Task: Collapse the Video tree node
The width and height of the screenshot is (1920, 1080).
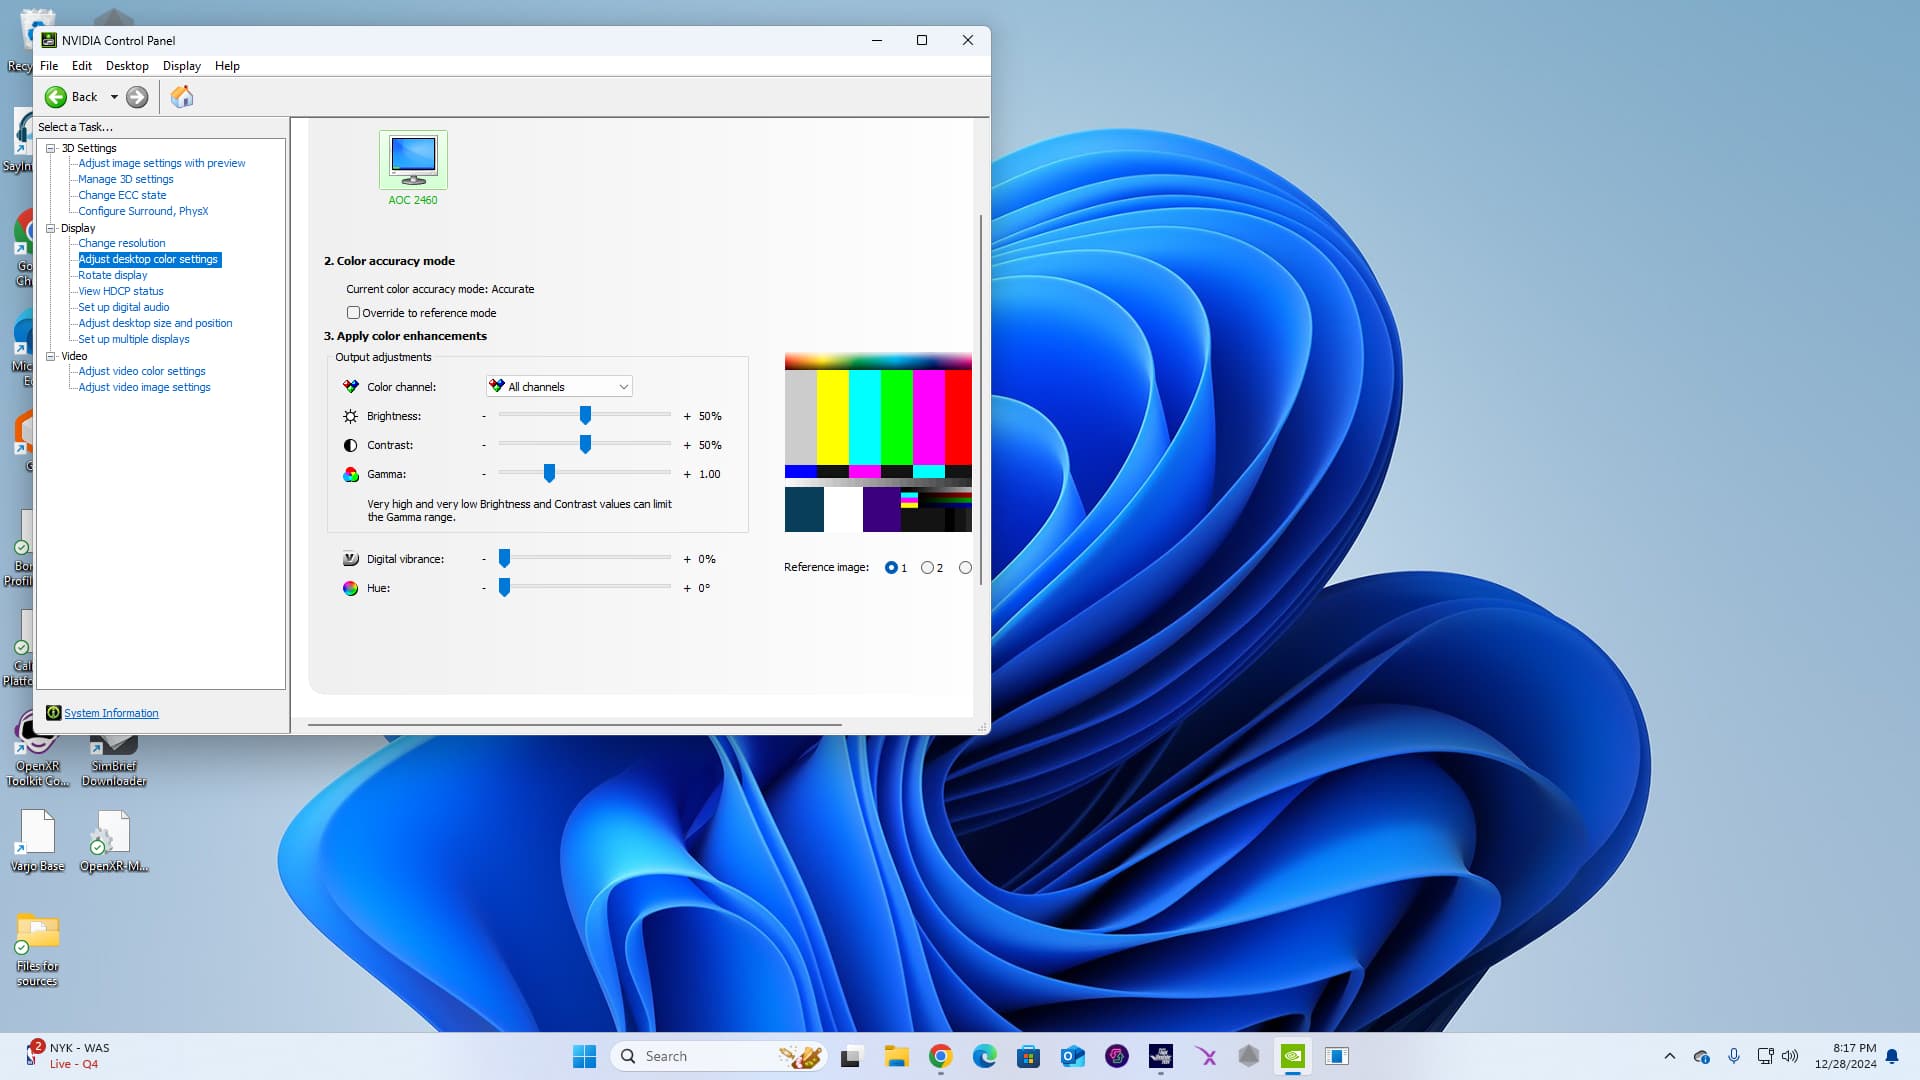Action: [x=51, y=356]
